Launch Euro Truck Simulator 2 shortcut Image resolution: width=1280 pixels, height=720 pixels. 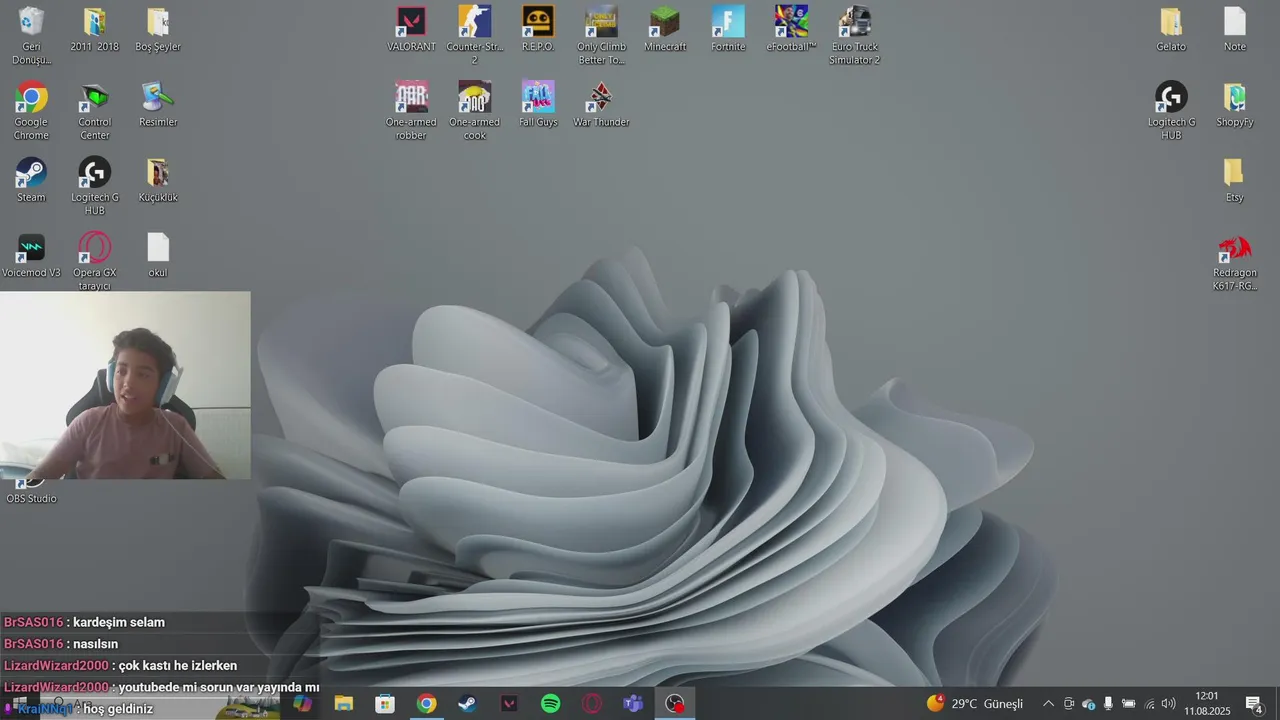[855, 35]
